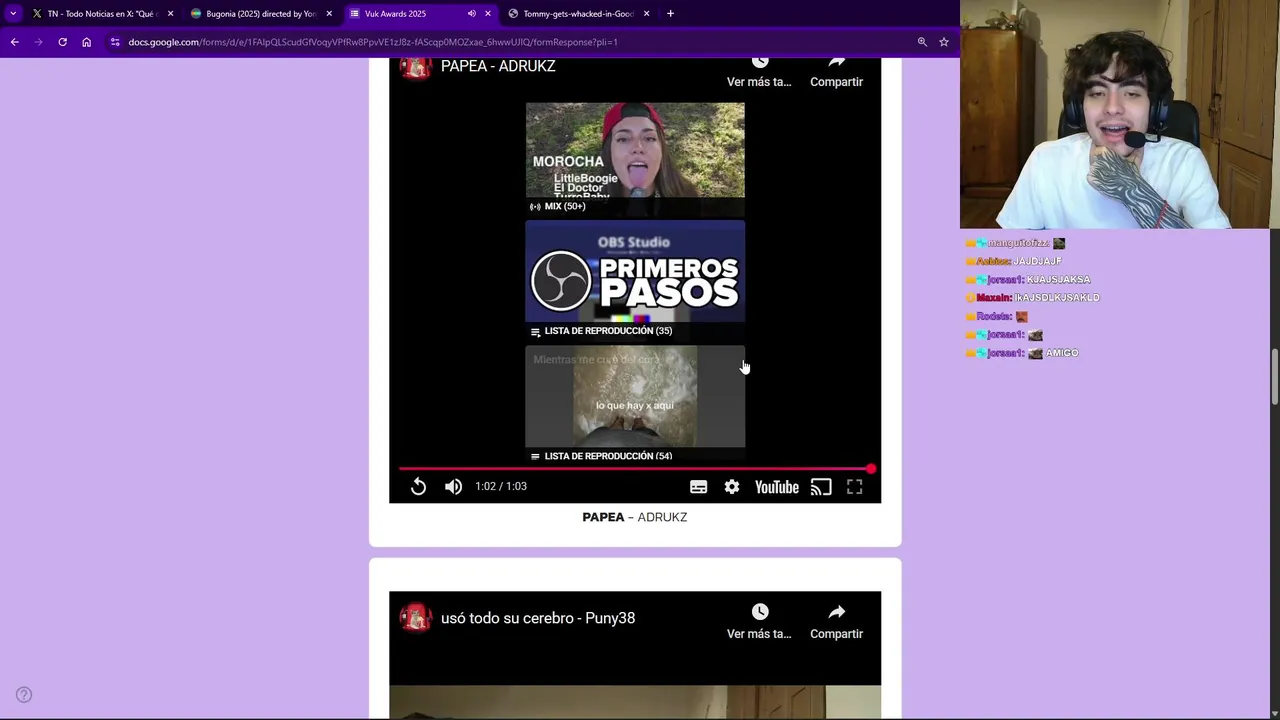
Task: Click 'Ver más tarde' on PAPEA video
Action: pyautogui.click(x=759, y=72)
